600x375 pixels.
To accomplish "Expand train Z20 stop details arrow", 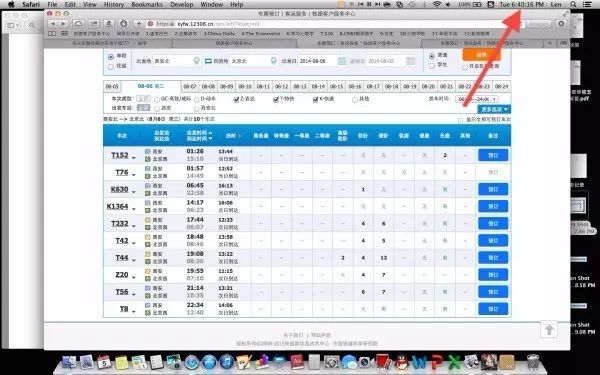I will (134, 277).
